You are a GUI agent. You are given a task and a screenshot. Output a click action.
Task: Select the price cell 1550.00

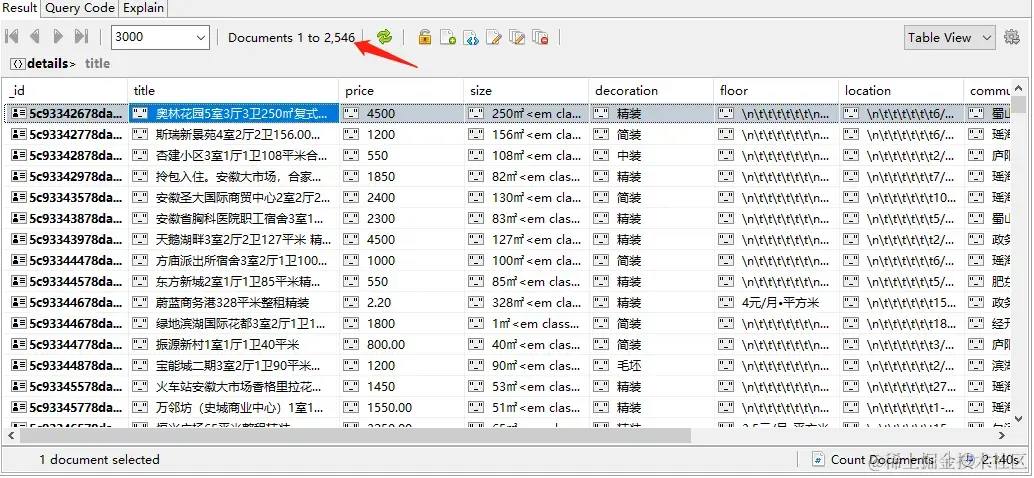(402, 407)
